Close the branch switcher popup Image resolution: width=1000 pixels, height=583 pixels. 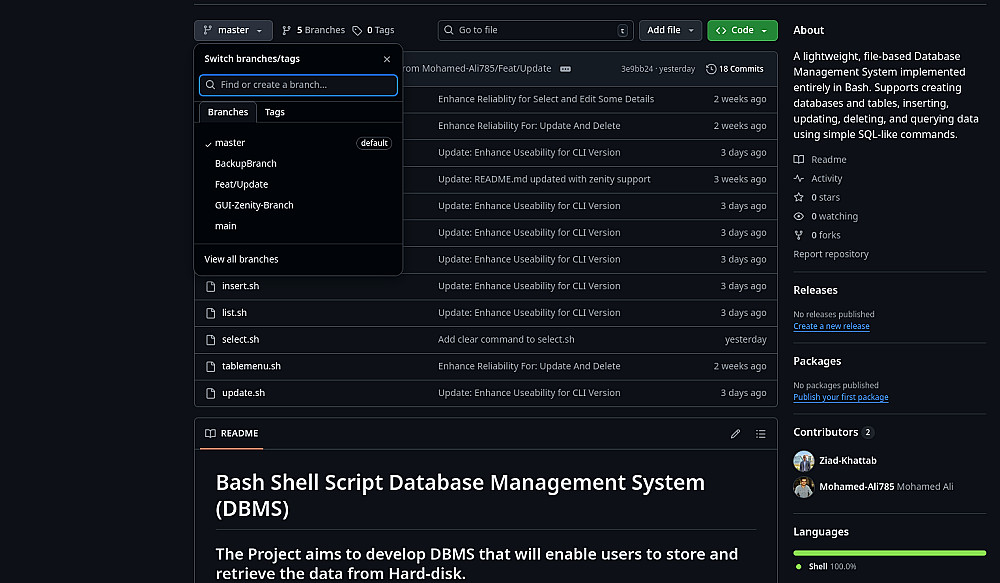point(387,59)
